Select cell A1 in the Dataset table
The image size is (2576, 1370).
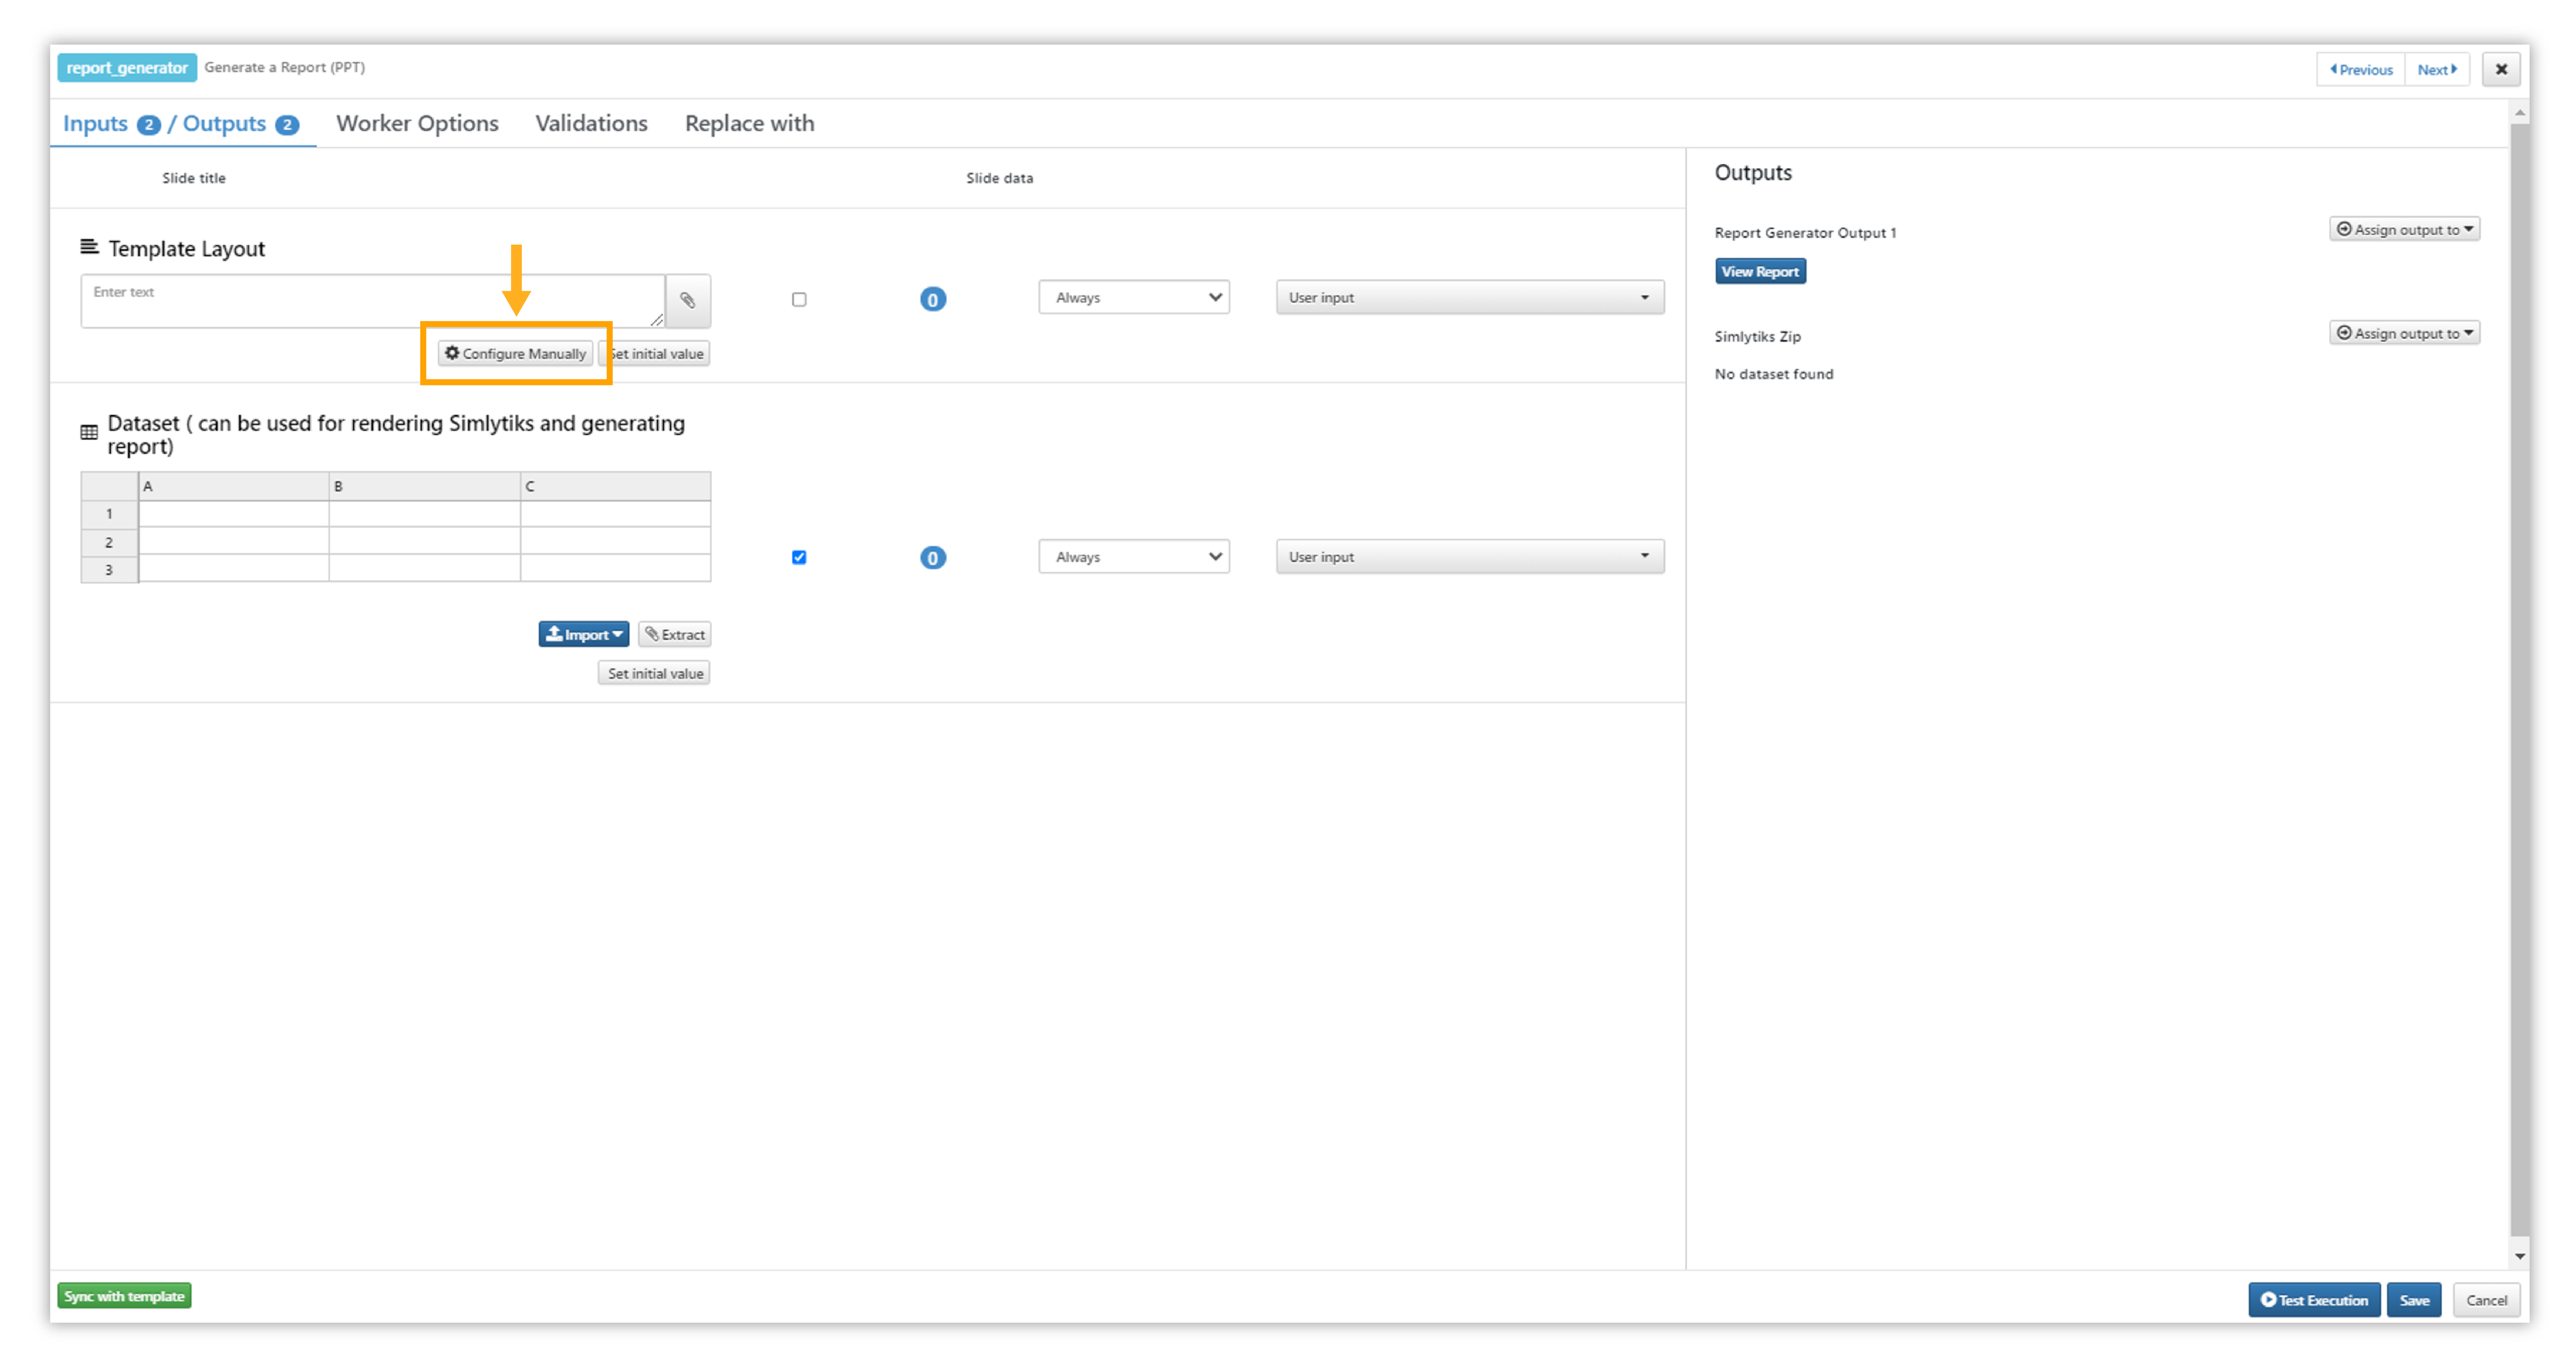(233, 514)
